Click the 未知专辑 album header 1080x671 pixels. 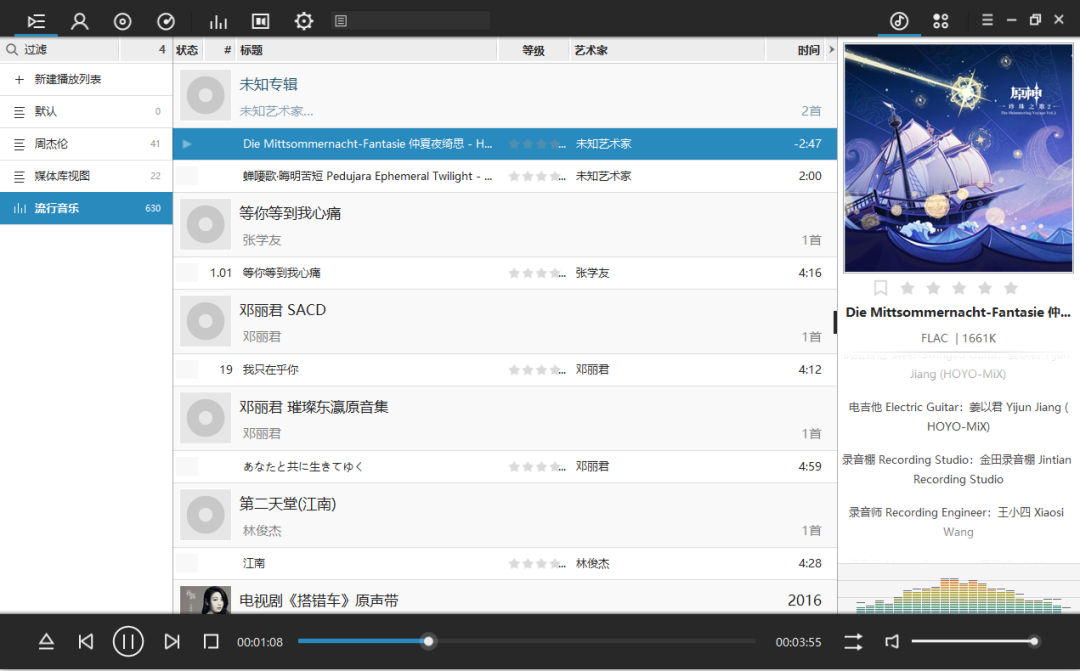pos(505,96)
